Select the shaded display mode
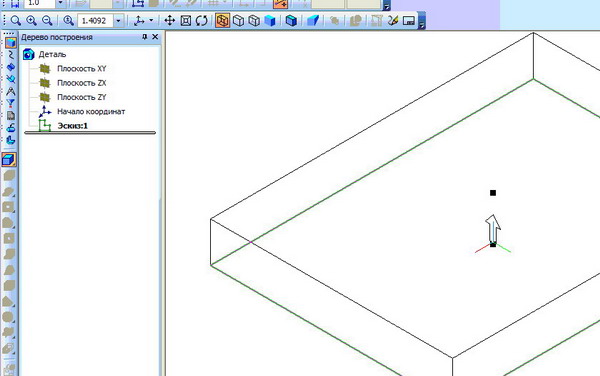The image size is (600, 376). click(270, 21)
